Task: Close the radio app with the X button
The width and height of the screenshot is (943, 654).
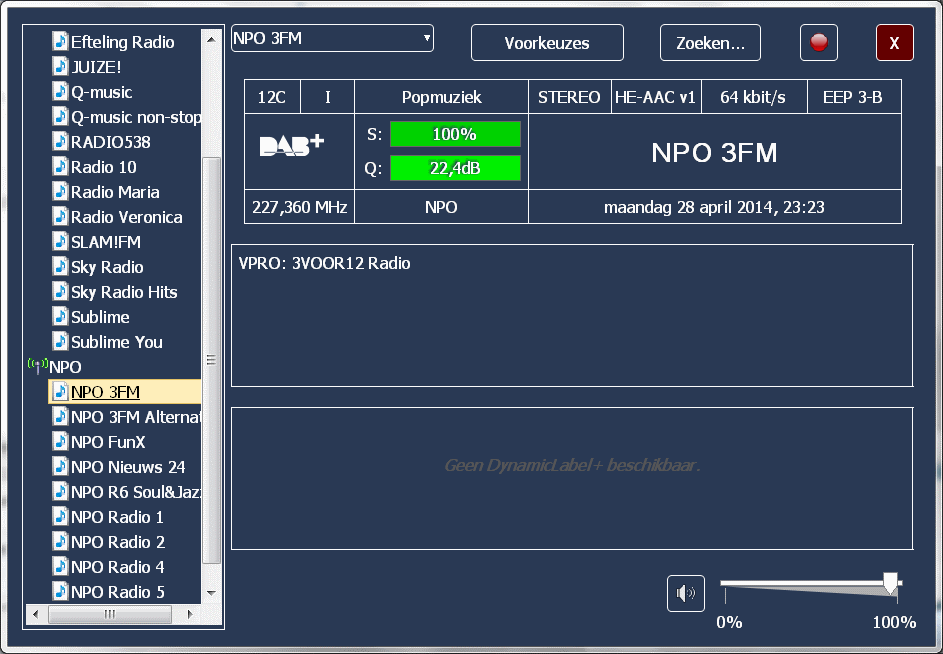Action: [894, 43]
